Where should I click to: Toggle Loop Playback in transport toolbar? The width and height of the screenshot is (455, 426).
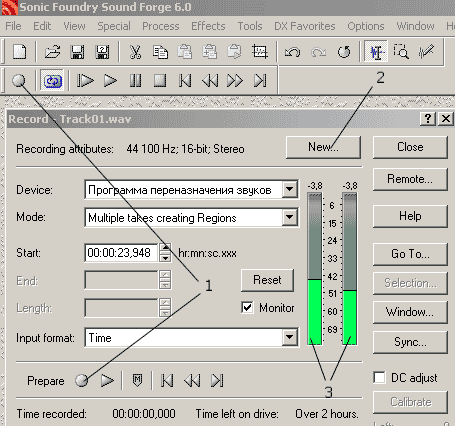53,81
